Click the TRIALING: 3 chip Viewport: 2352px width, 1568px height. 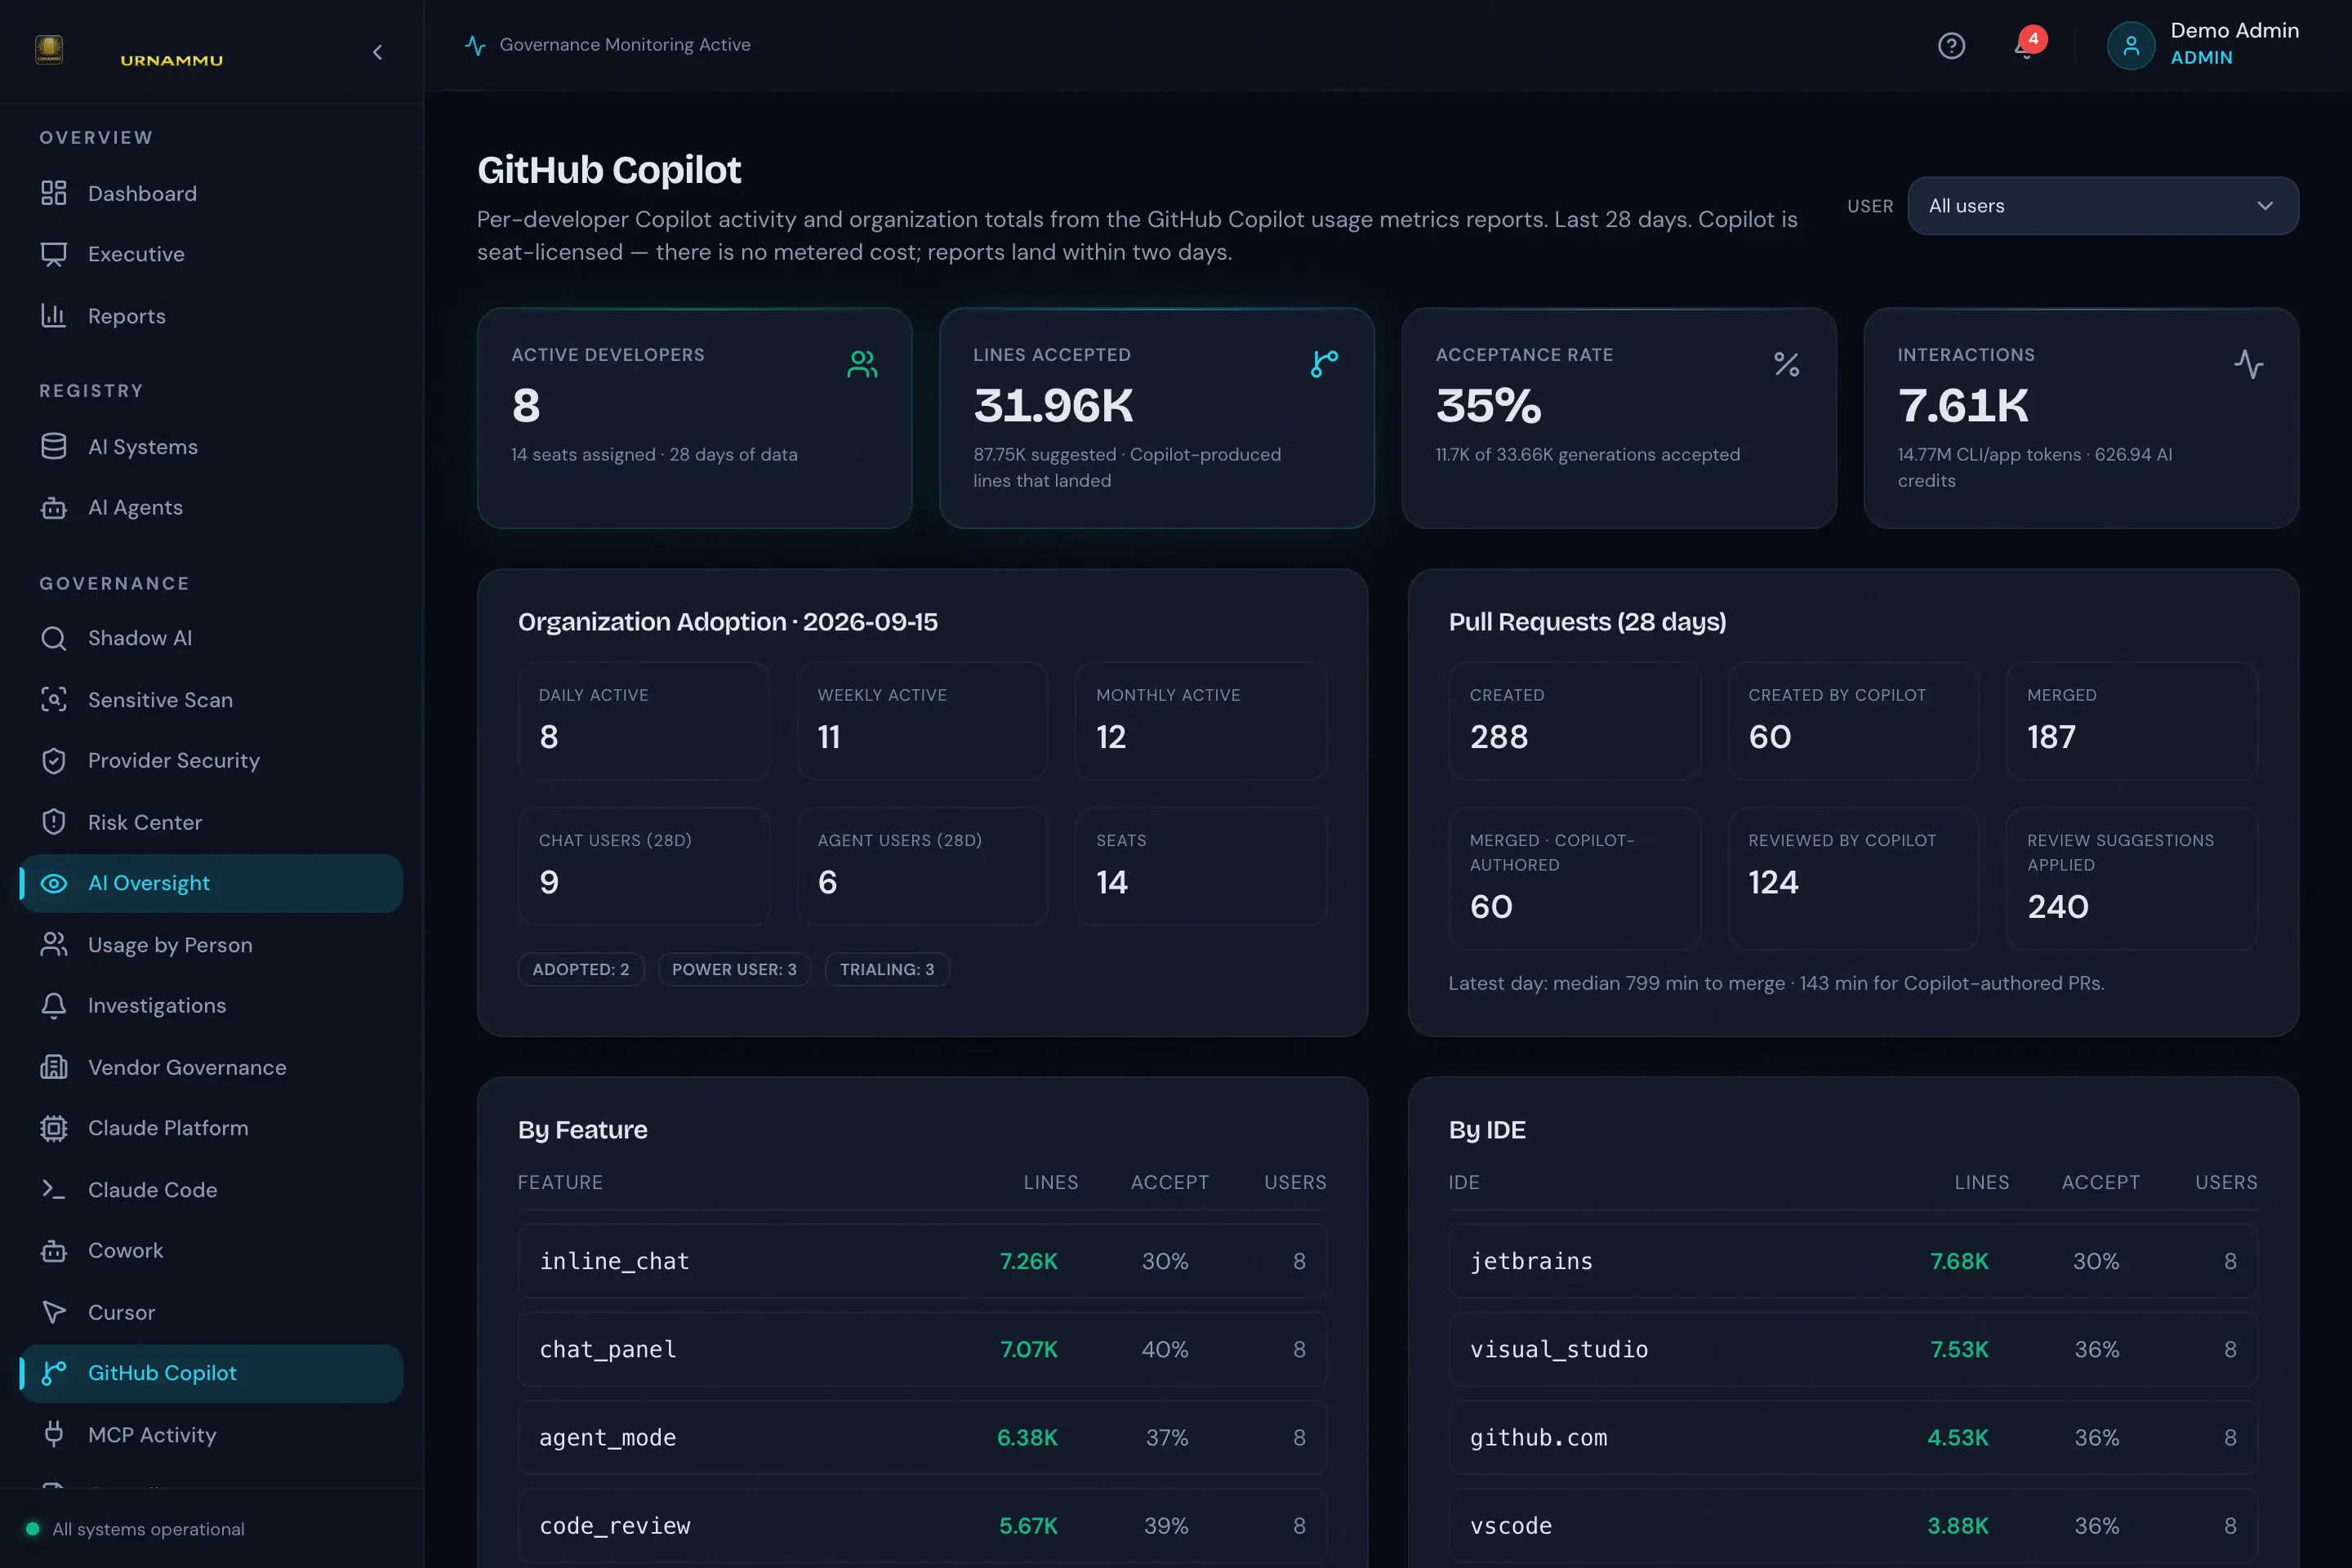(x=887, y=969)
